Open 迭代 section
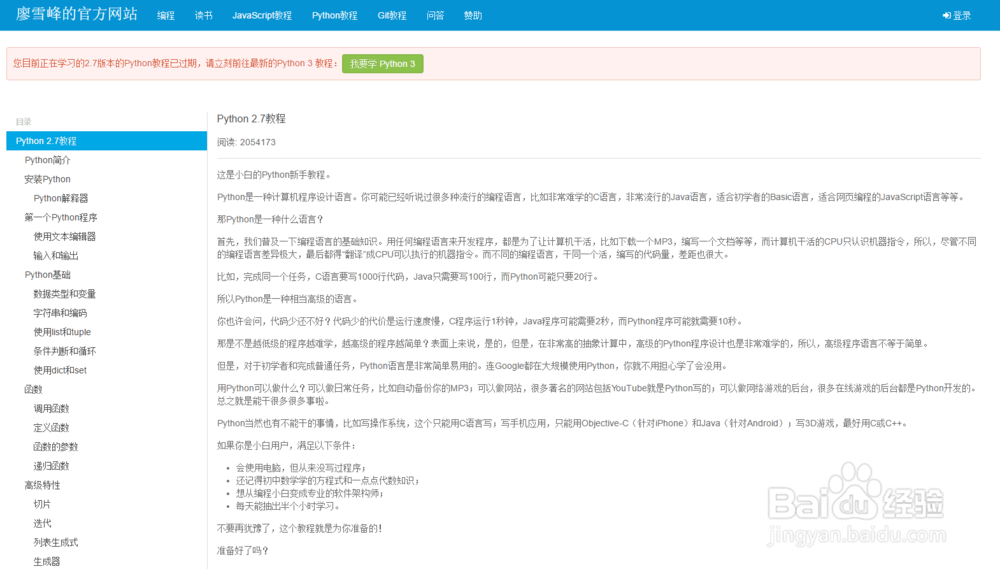This screenshot has height=569, width=1000. pos(42,523)
